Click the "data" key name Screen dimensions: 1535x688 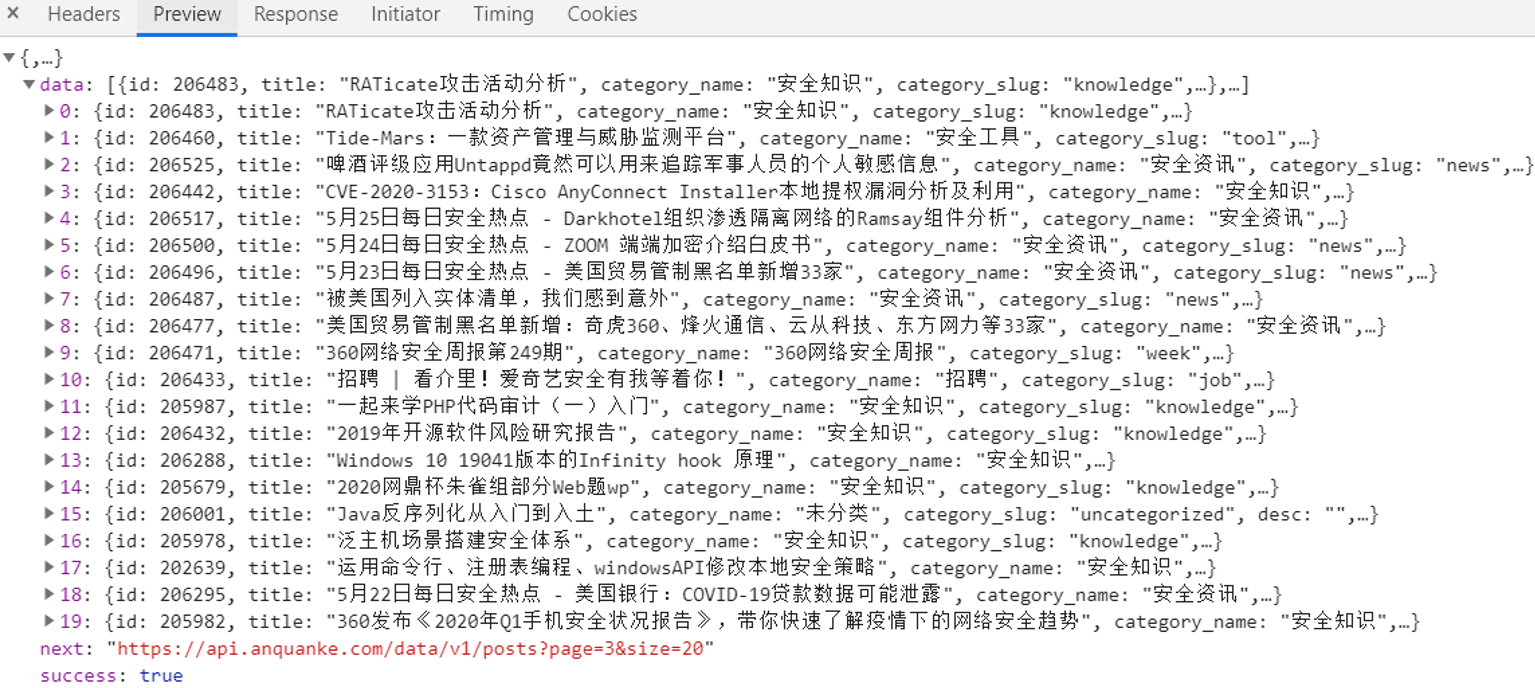tap(61, 85)
